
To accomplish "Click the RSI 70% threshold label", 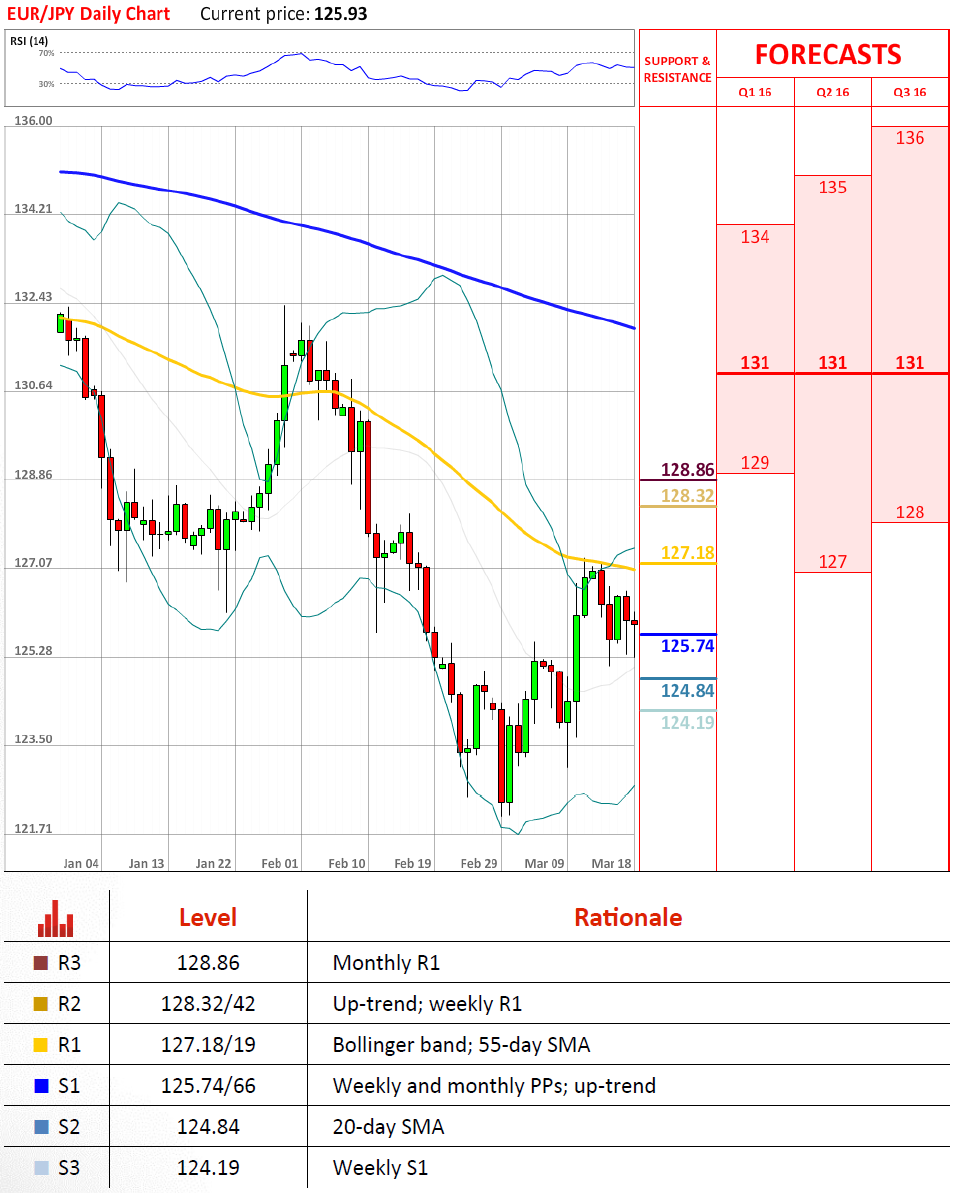I will 46,53.
